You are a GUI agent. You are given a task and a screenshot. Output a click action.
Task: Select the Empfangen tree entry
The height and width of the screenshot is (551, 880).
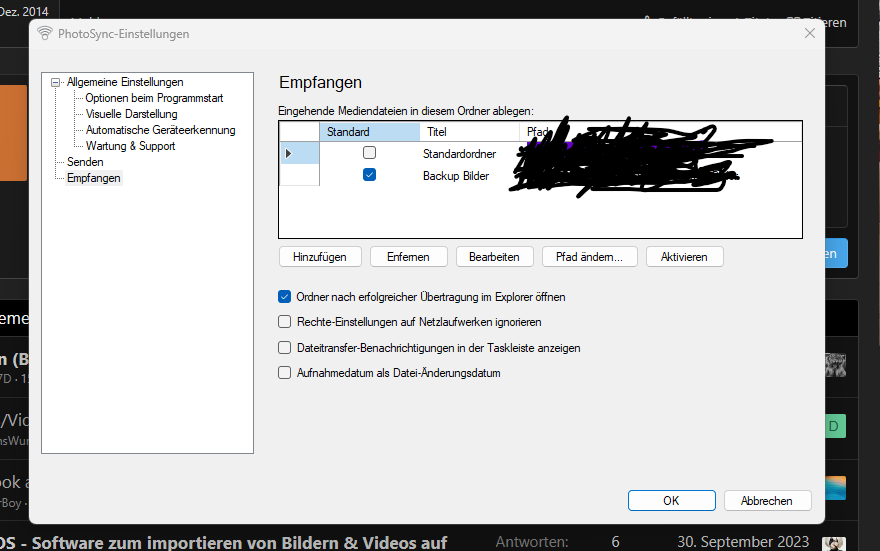(x=94, y=178)
